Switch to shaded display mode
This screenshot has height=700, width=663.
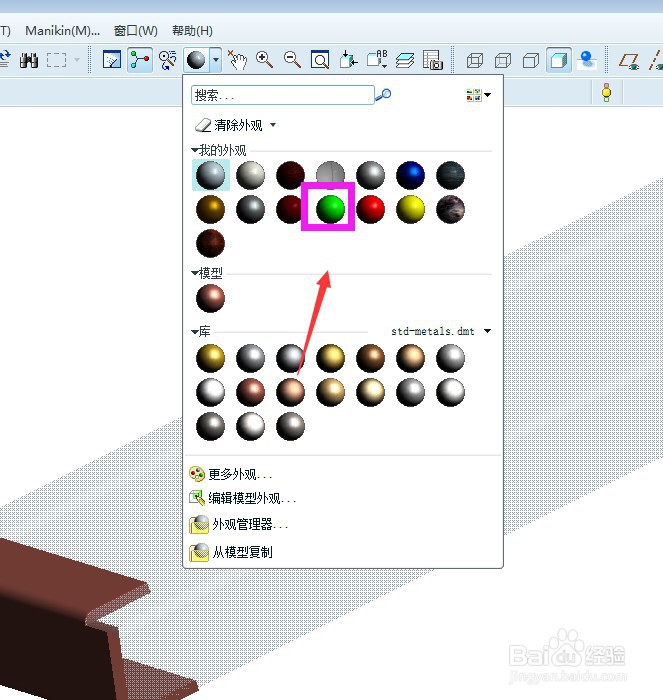click(x=559, y=60)
